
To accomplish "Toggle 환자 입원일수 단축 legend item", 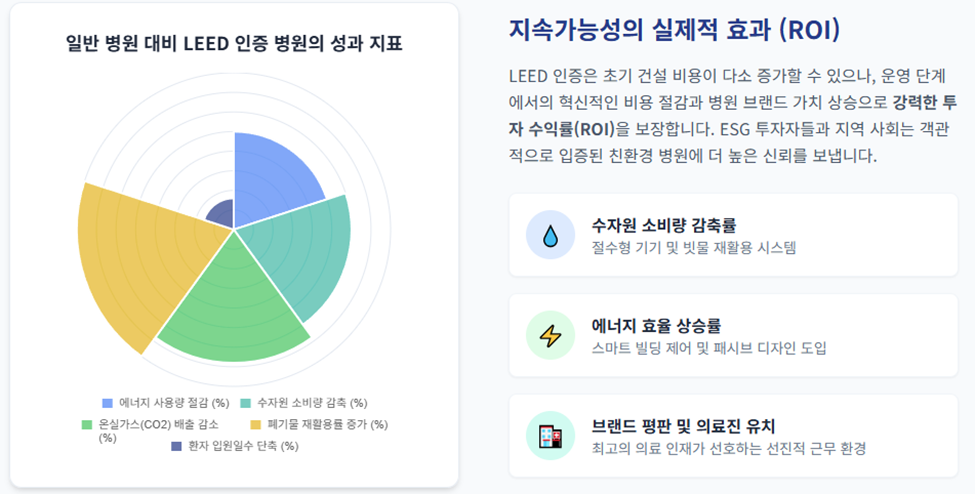I will click(235, 446).
